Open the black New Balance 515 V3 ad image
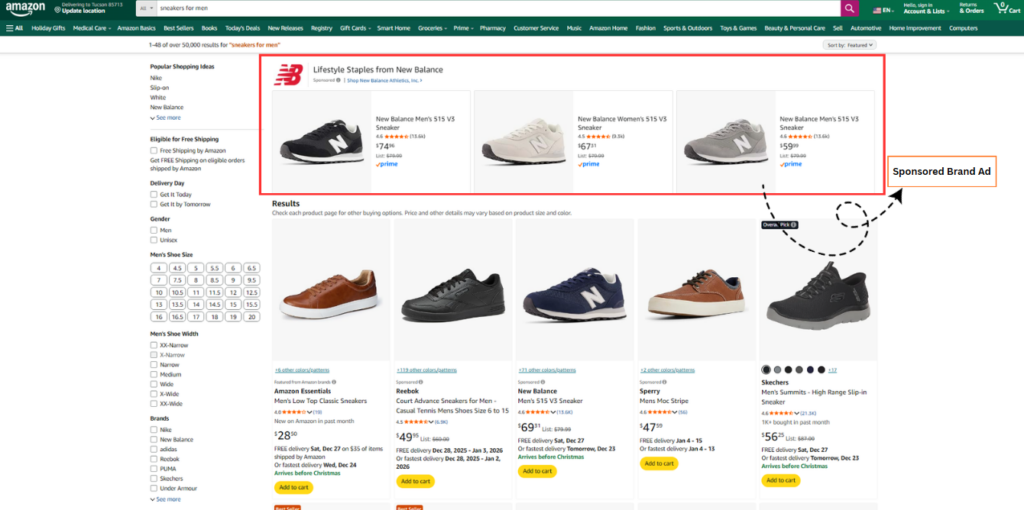 (x=321, y=141)
